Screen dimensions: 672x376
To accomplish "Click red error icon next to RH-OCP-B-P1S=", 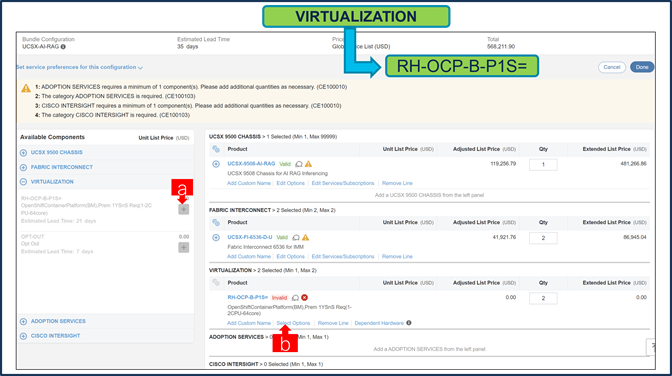I will click(304, 298).
